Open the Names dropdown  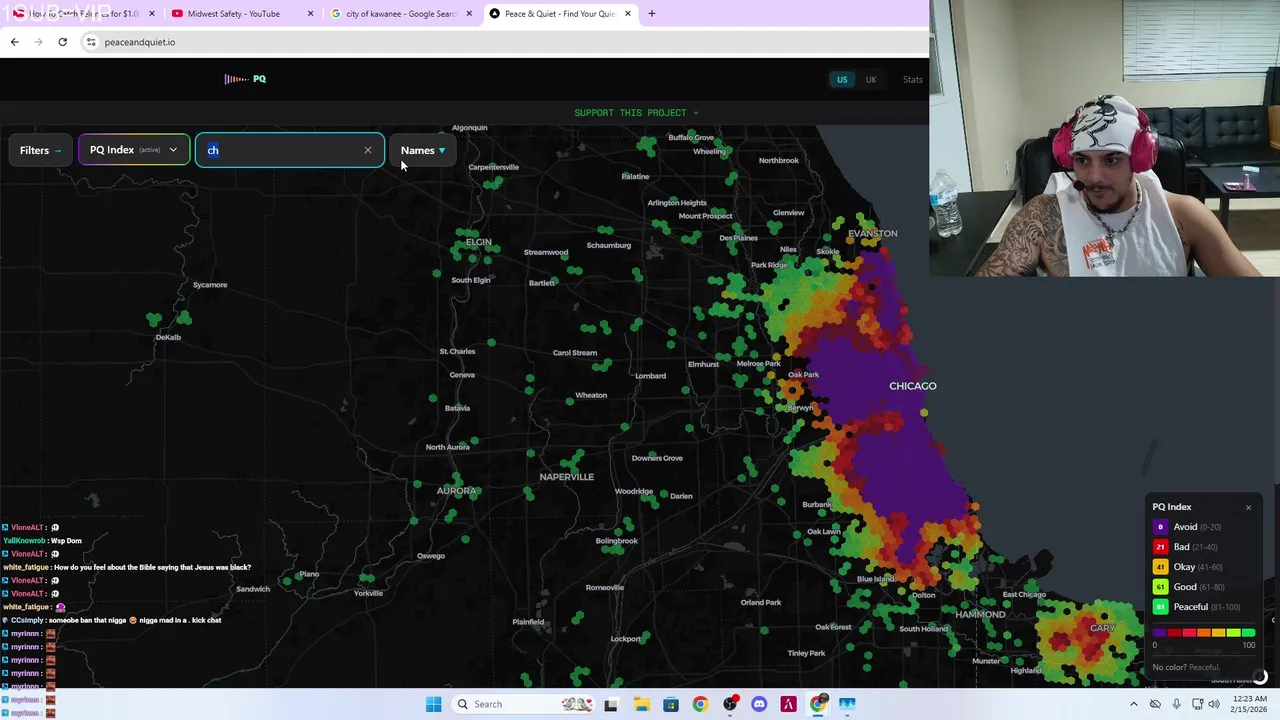tap(423, 150)
